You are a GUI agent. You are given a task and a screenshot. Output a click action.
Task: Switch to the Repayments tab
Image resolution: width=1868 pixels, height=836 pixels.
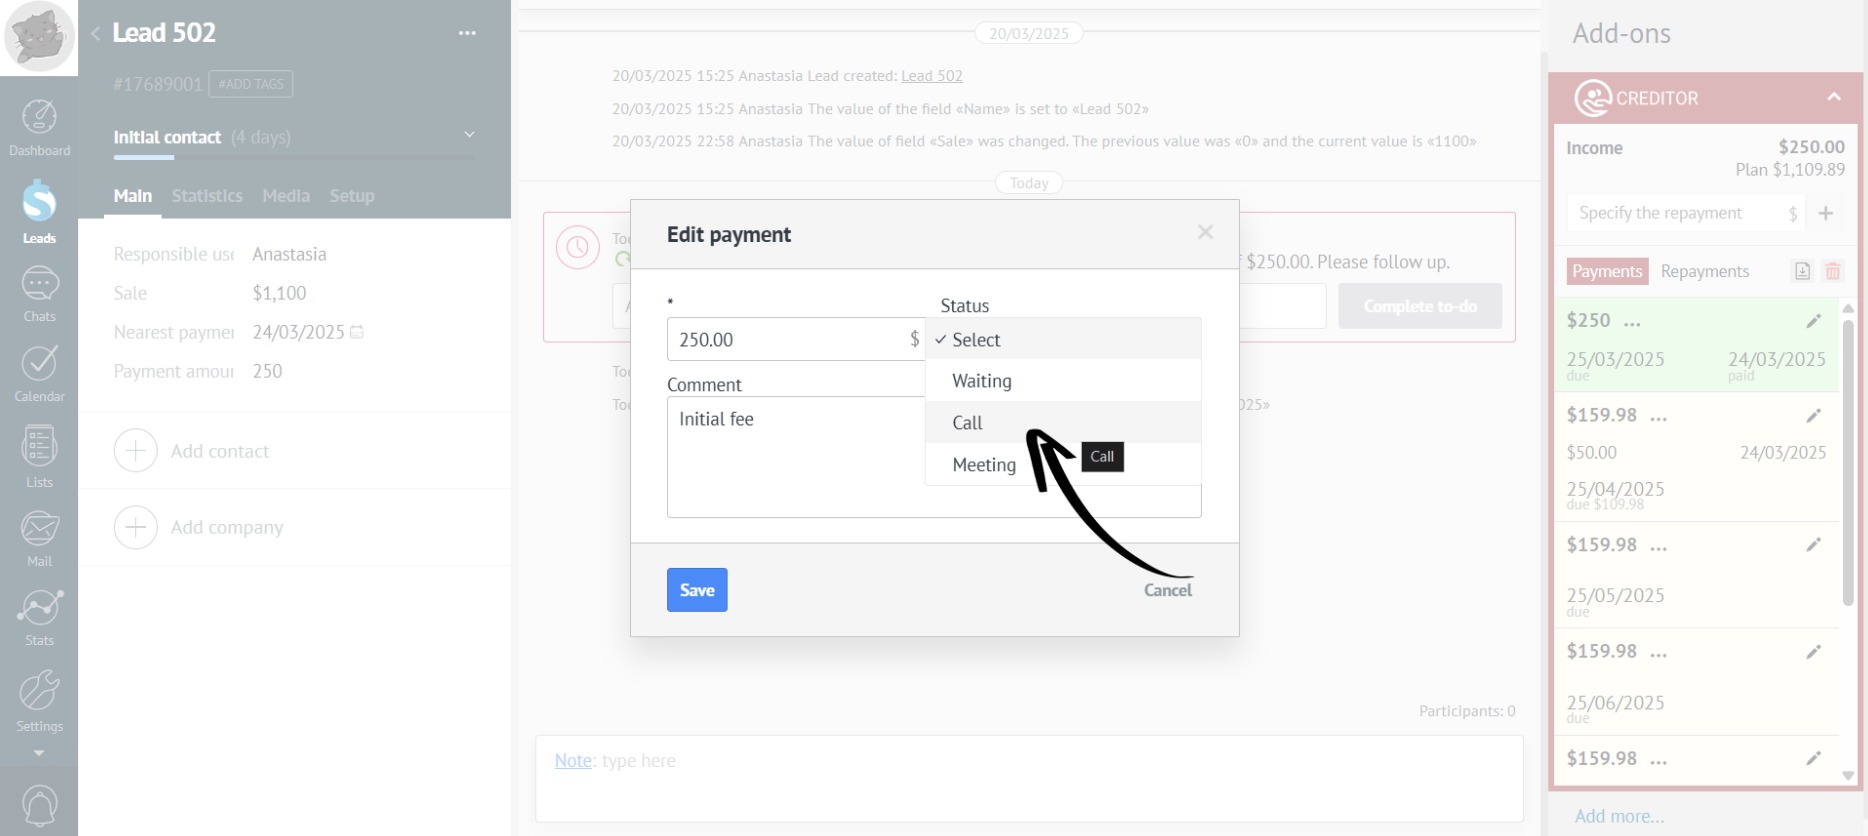[1704, 271]
